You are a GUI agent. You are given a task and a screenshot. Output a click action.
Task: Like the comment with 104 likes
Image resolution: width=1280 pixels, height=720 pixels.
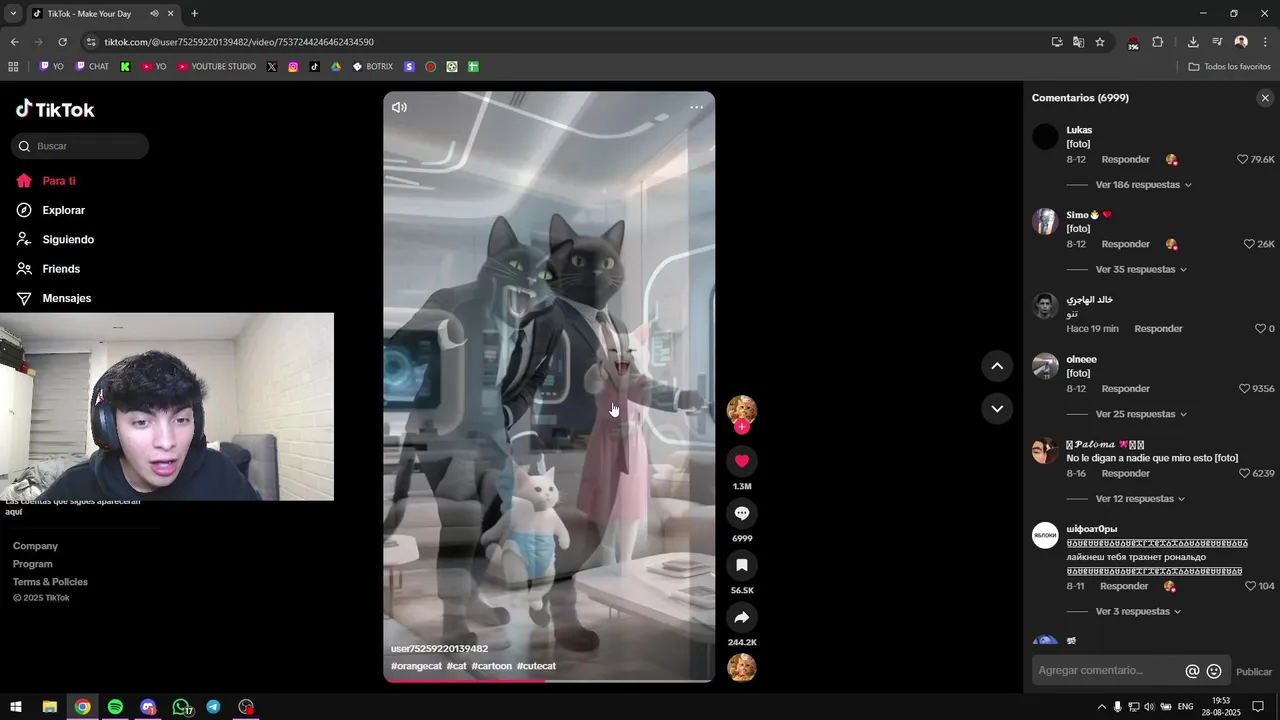[x=1250, y=586]
